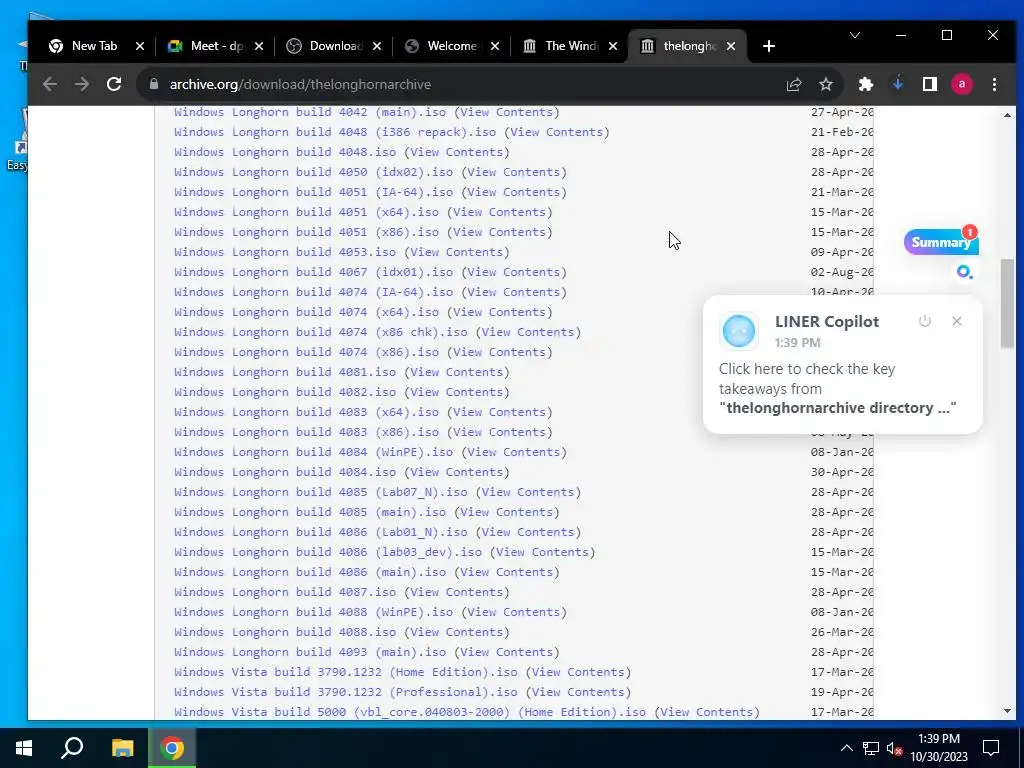Viewport: 1024px width, 768px height.
Task: Click the LINER Copilot avatar icon
Action: point(739,331)
